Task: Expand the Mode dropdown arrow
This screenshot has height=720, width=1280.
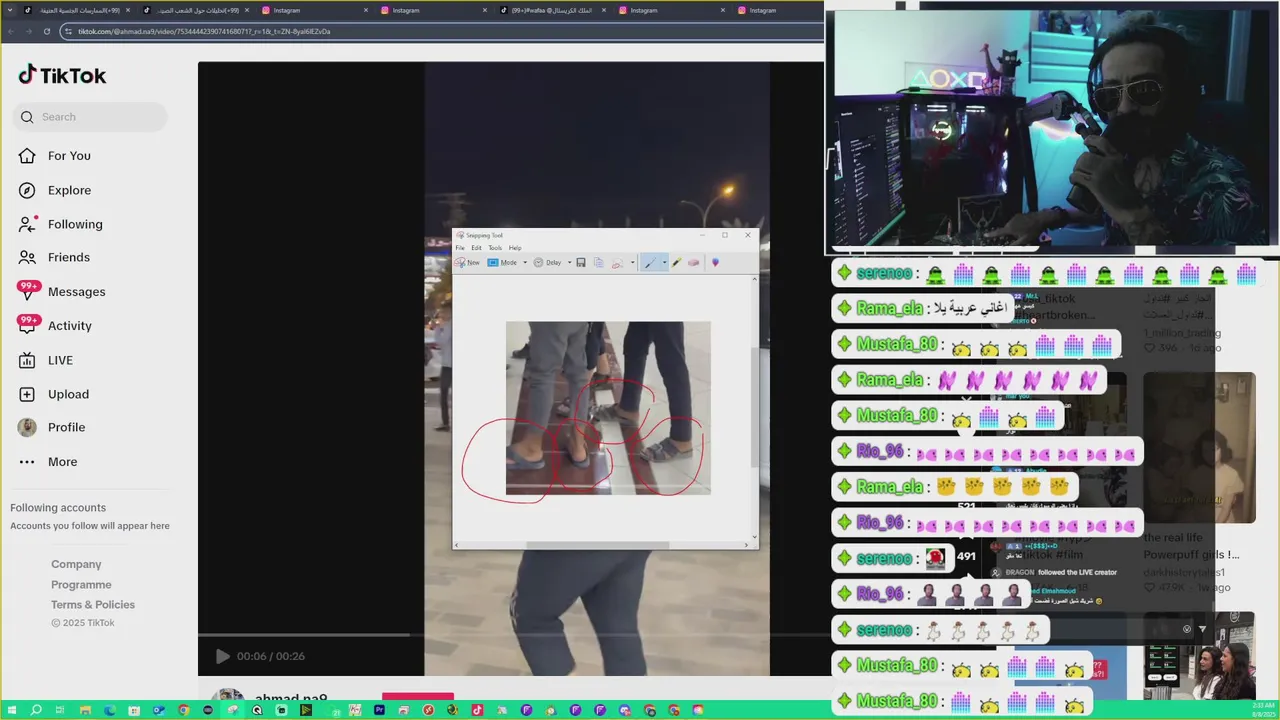Action: (525, 262)
